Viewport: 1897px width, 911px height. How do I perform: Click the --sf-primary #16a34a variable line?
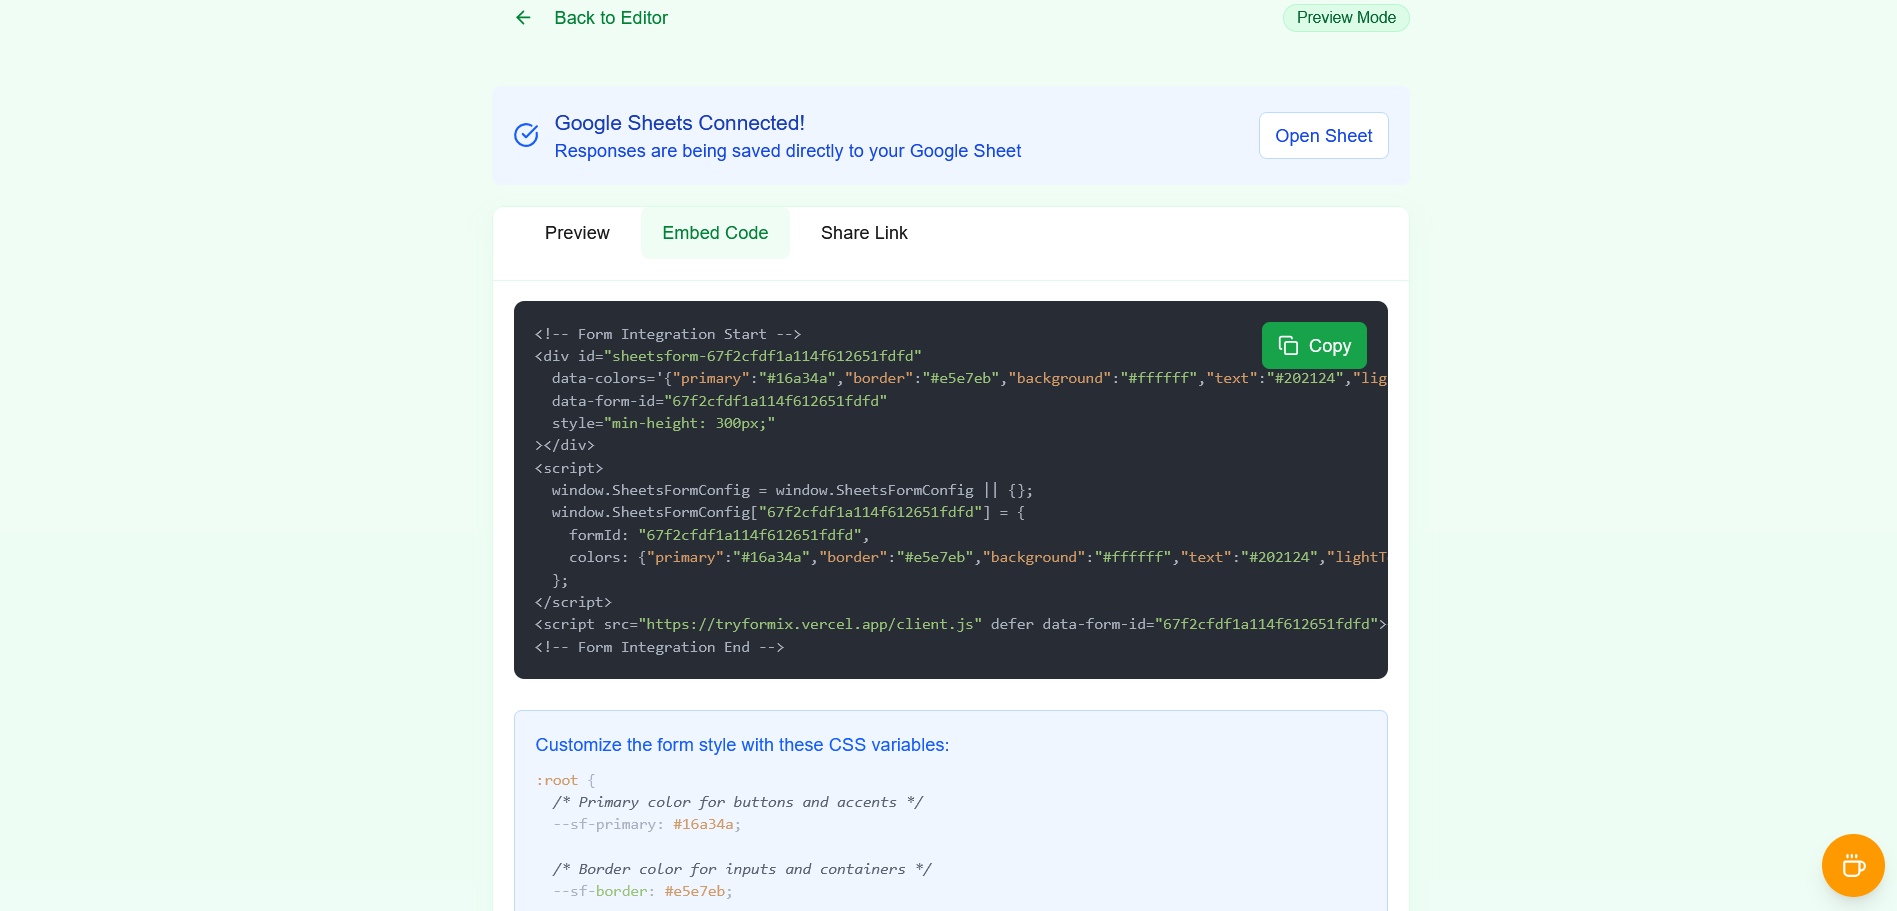[x=647, y=824]
